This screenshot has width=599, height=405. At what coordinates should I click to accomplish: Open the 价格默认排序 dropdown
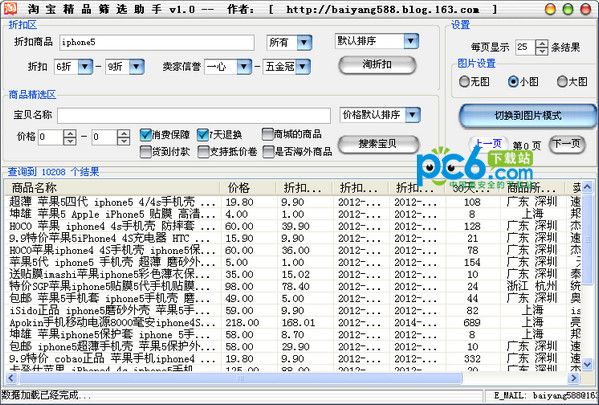413,115
